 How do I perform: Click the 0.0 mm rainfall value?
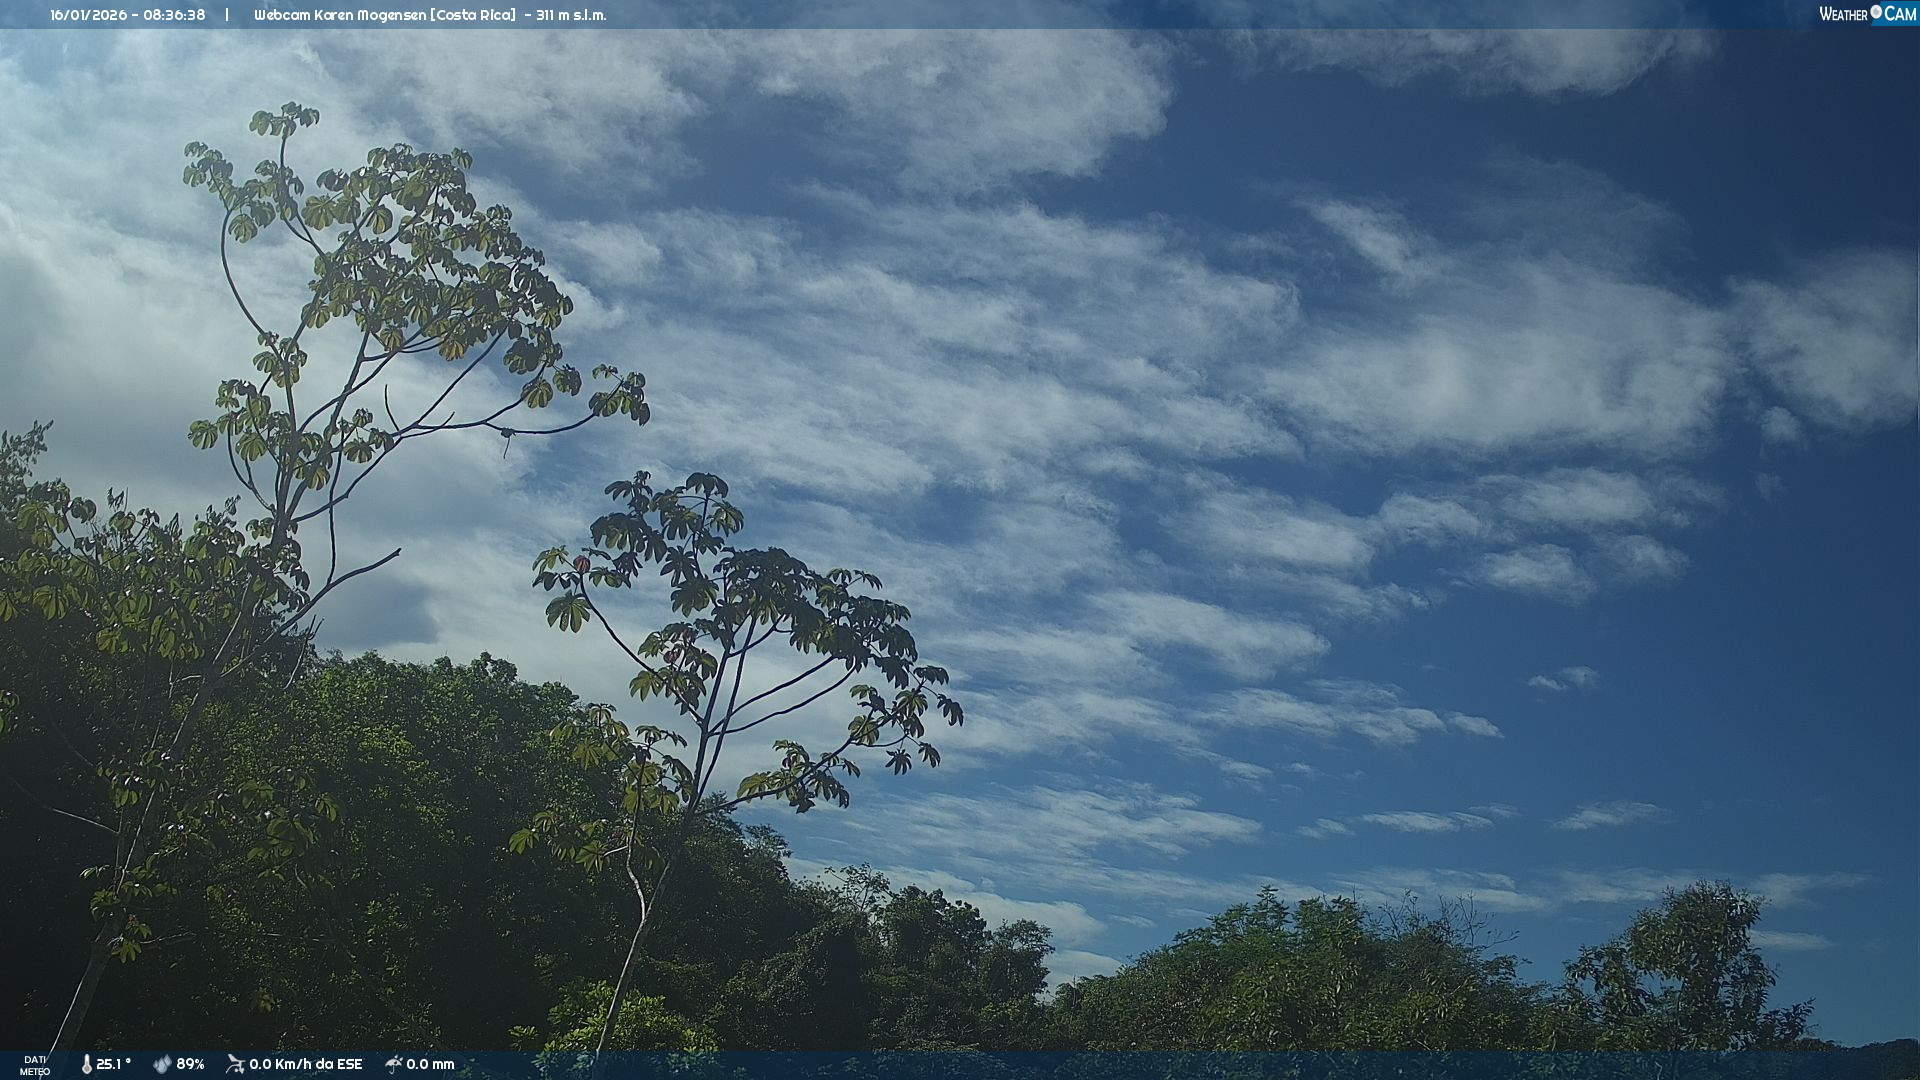point(430,1064)
